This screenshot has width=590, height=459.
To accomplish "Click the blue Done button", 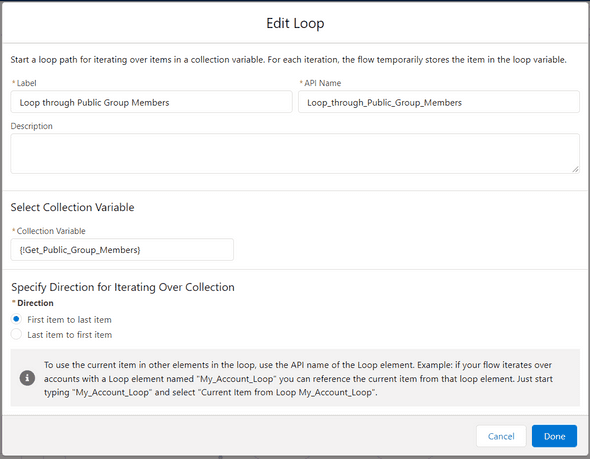I will pyautogui.click(x=554, y=436).
